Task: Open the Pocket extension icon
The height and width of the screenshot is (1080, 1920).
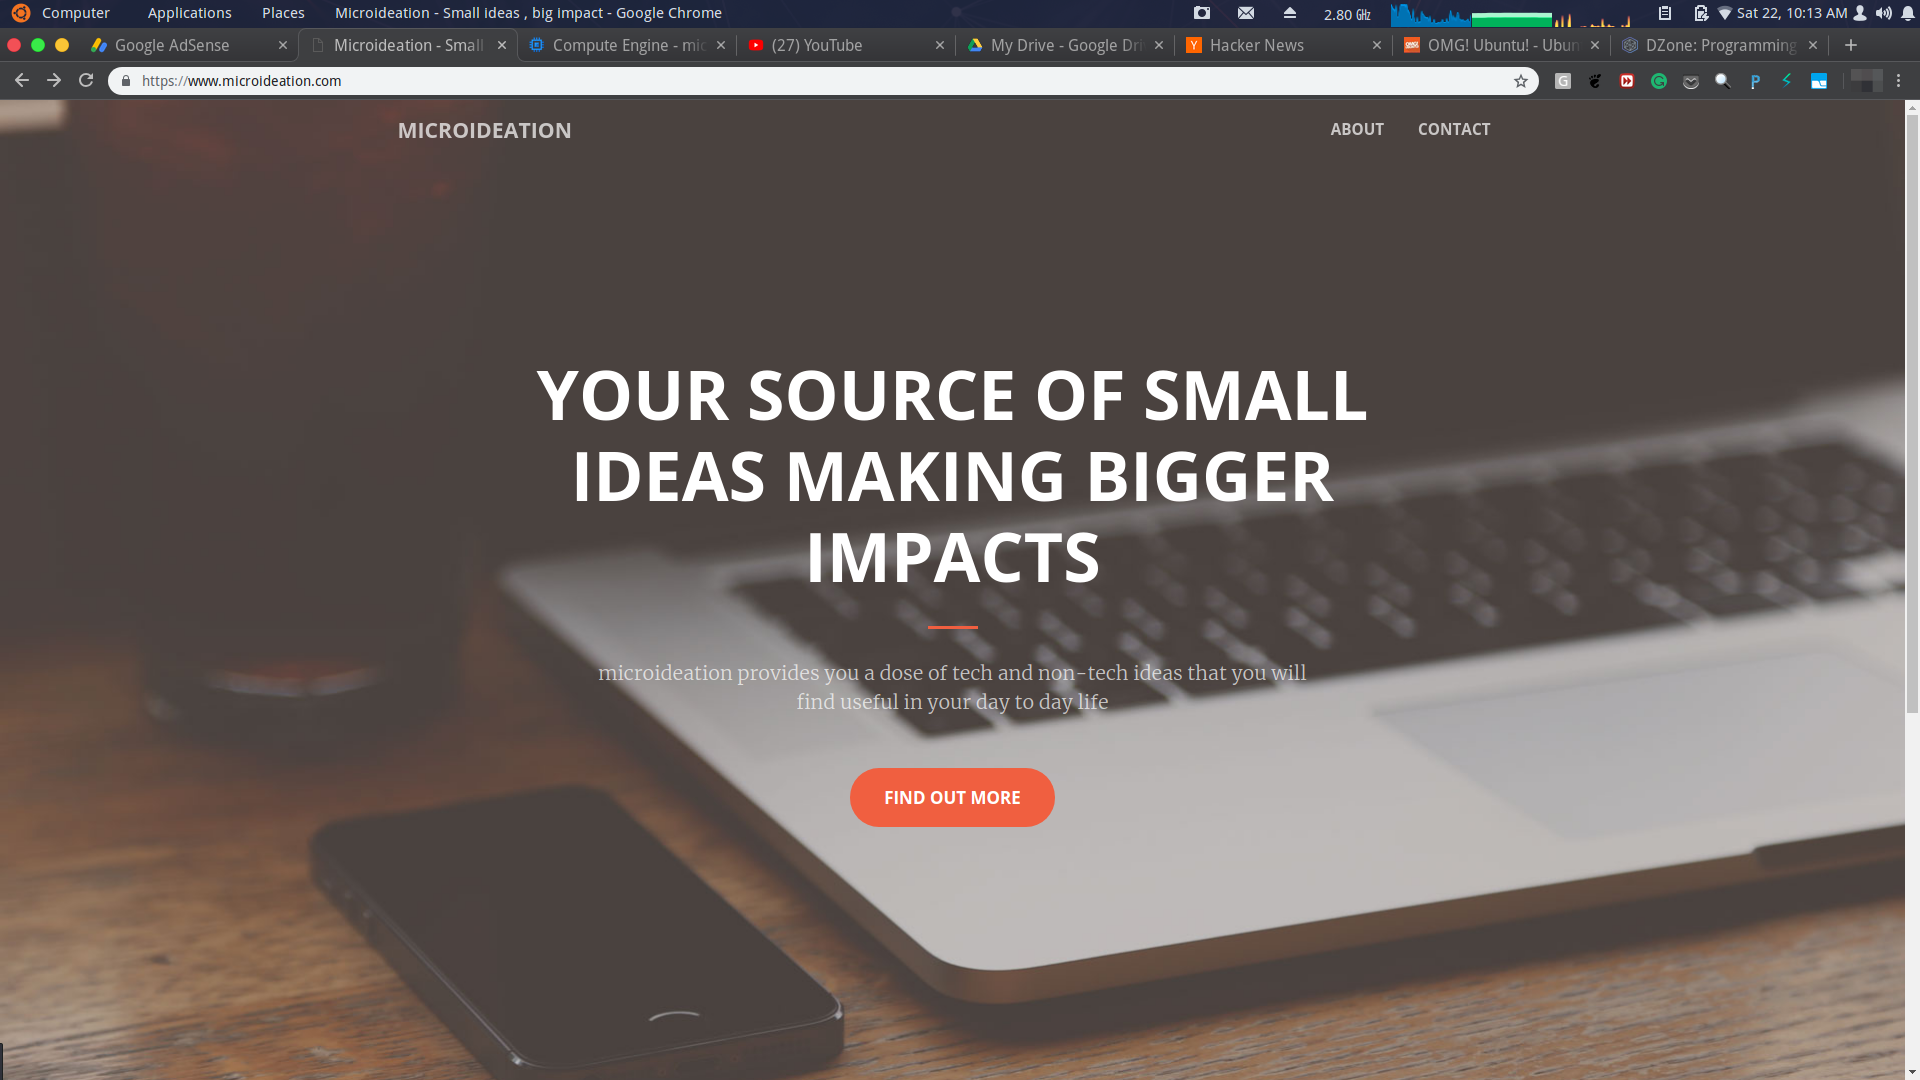Action: (1691, 81)
